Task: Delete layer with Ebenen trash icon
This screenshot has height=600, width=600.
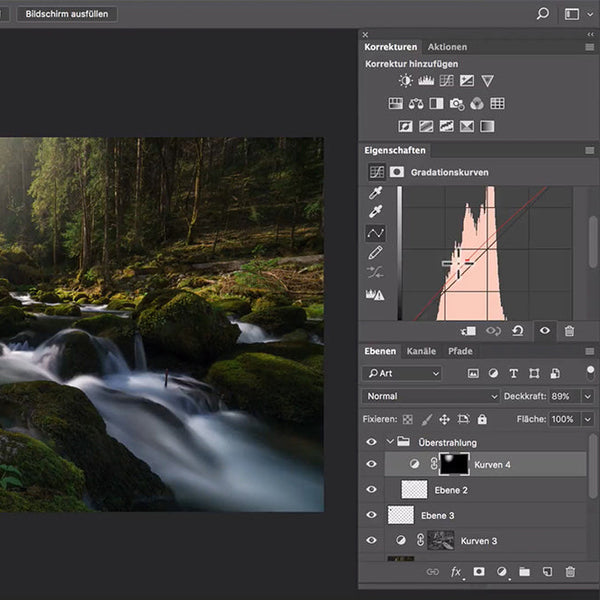Action: point(570,572)
